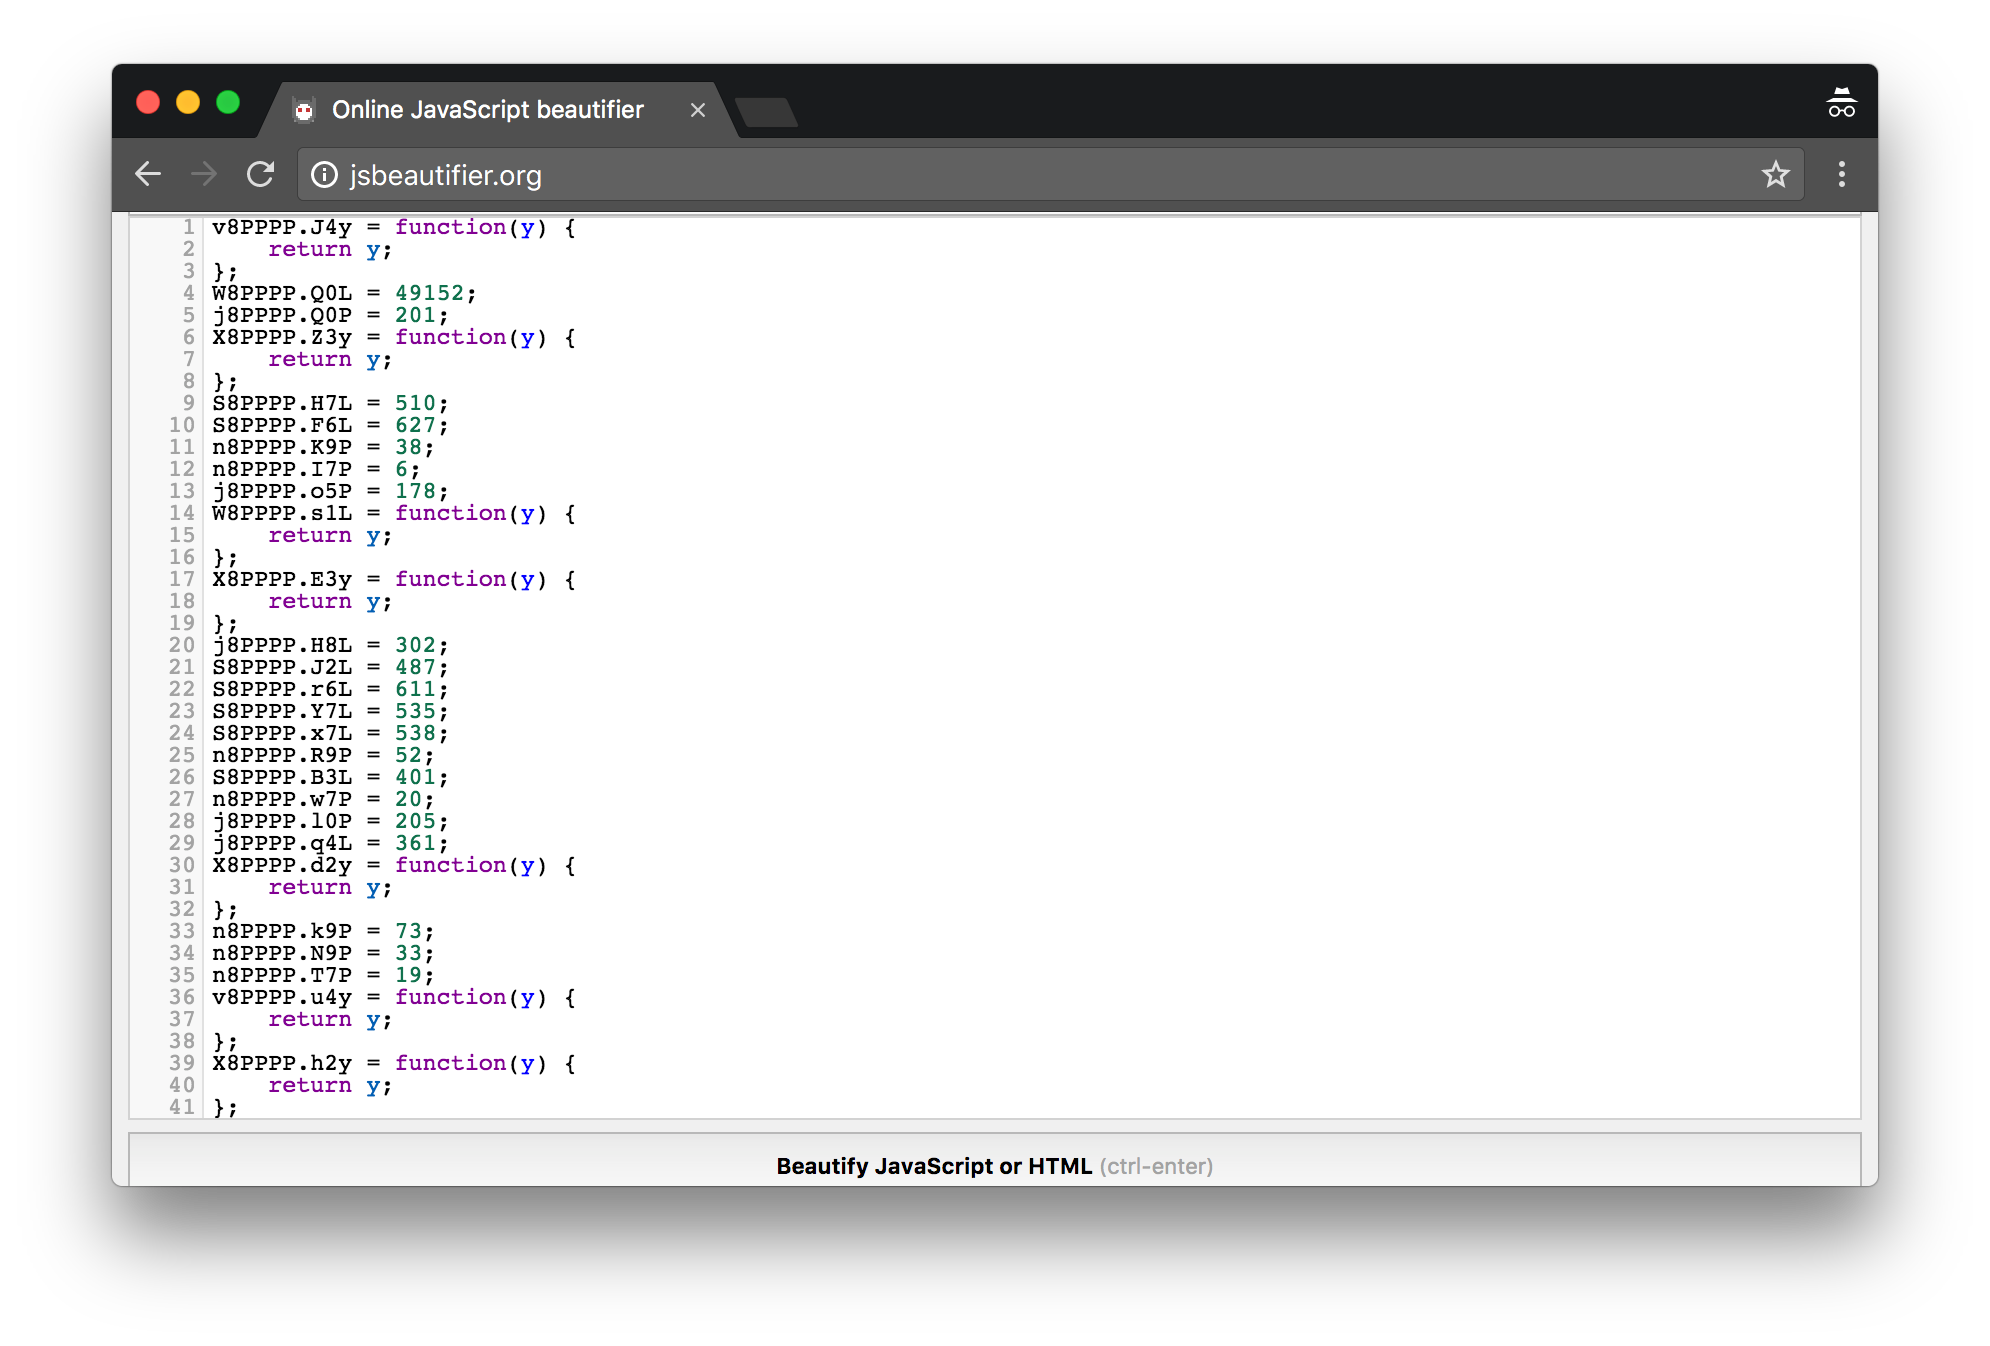
Task: Click the forward navigation arrow
Action: pos(204,174)
